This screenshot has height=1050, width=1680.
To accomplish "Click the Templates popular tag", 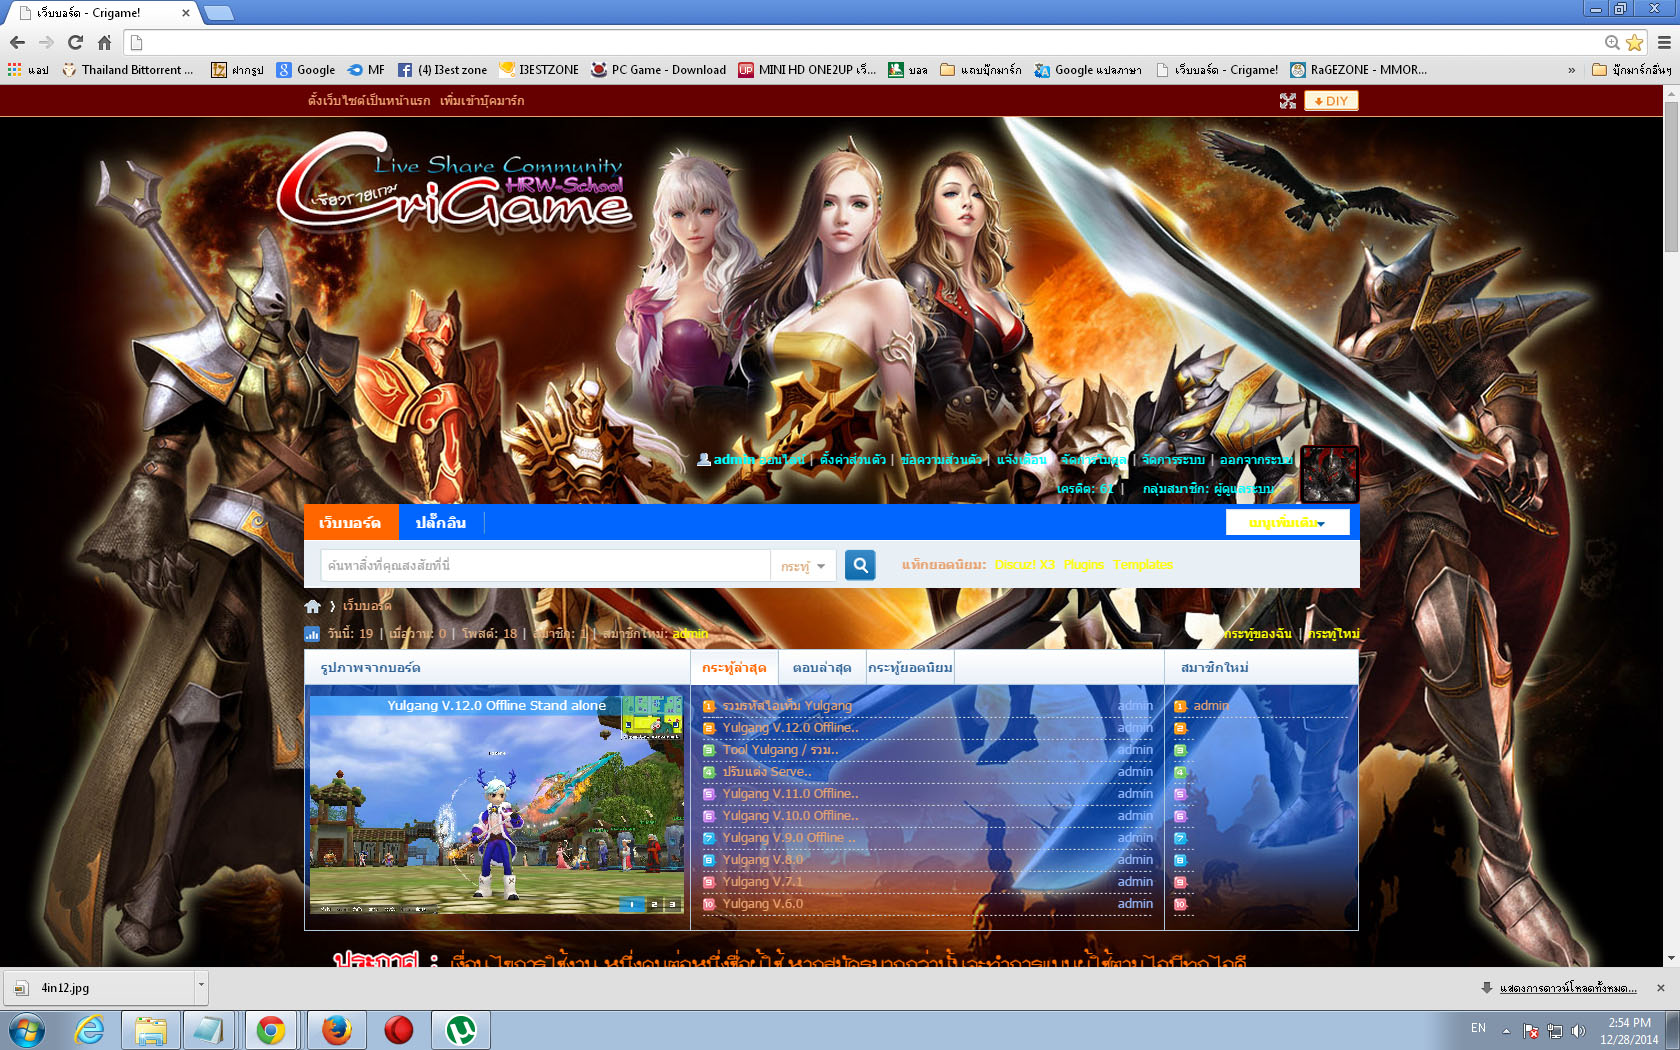I will pos(1143,565).
